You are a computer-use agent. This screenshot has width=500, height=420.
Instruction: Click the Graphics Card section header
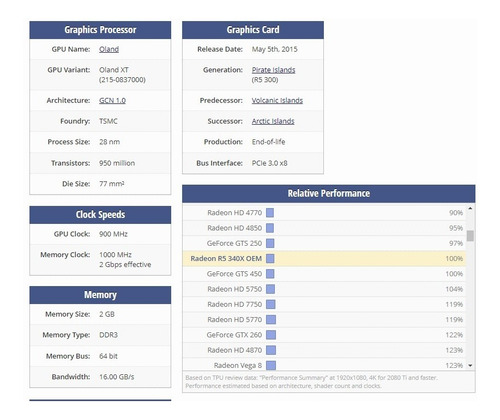coord(253,30)
